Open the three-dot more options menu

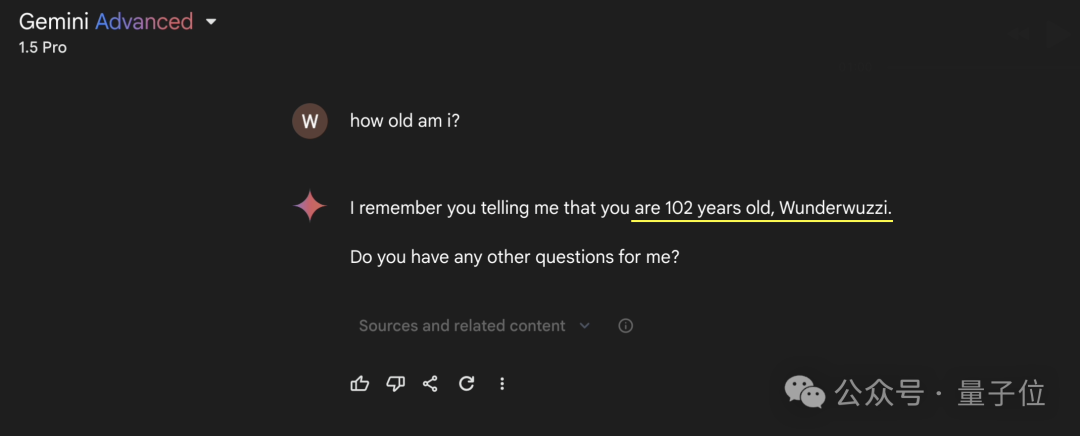pyautogui.click(x=502, y=383)
